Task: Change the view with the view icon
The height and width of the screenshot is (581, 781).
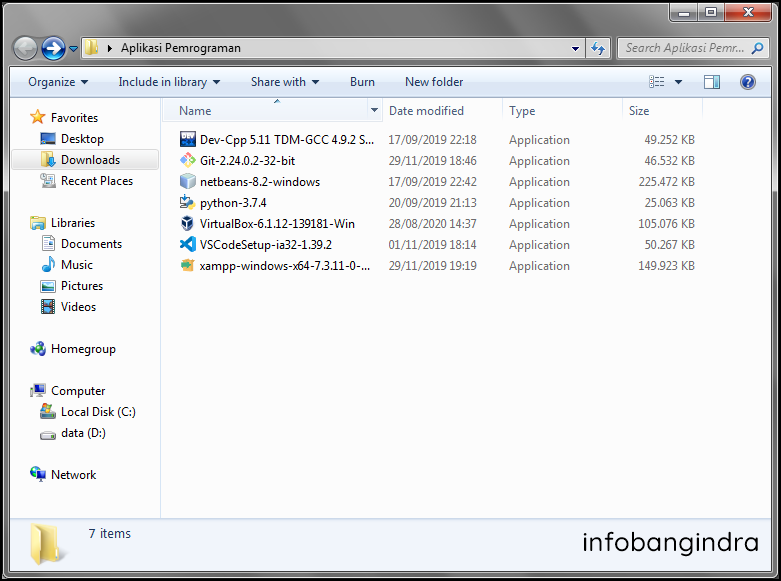Action: [656, 82]
